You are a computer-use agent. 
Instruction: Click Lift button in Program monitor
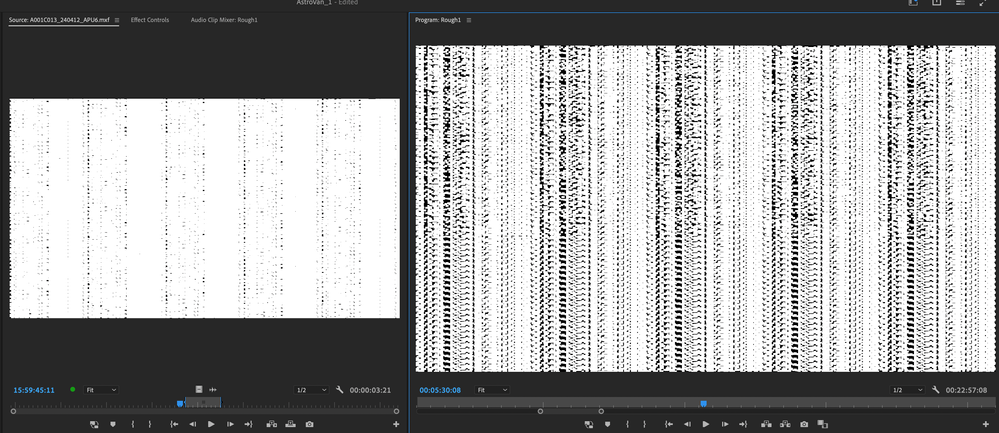point(766,424)
